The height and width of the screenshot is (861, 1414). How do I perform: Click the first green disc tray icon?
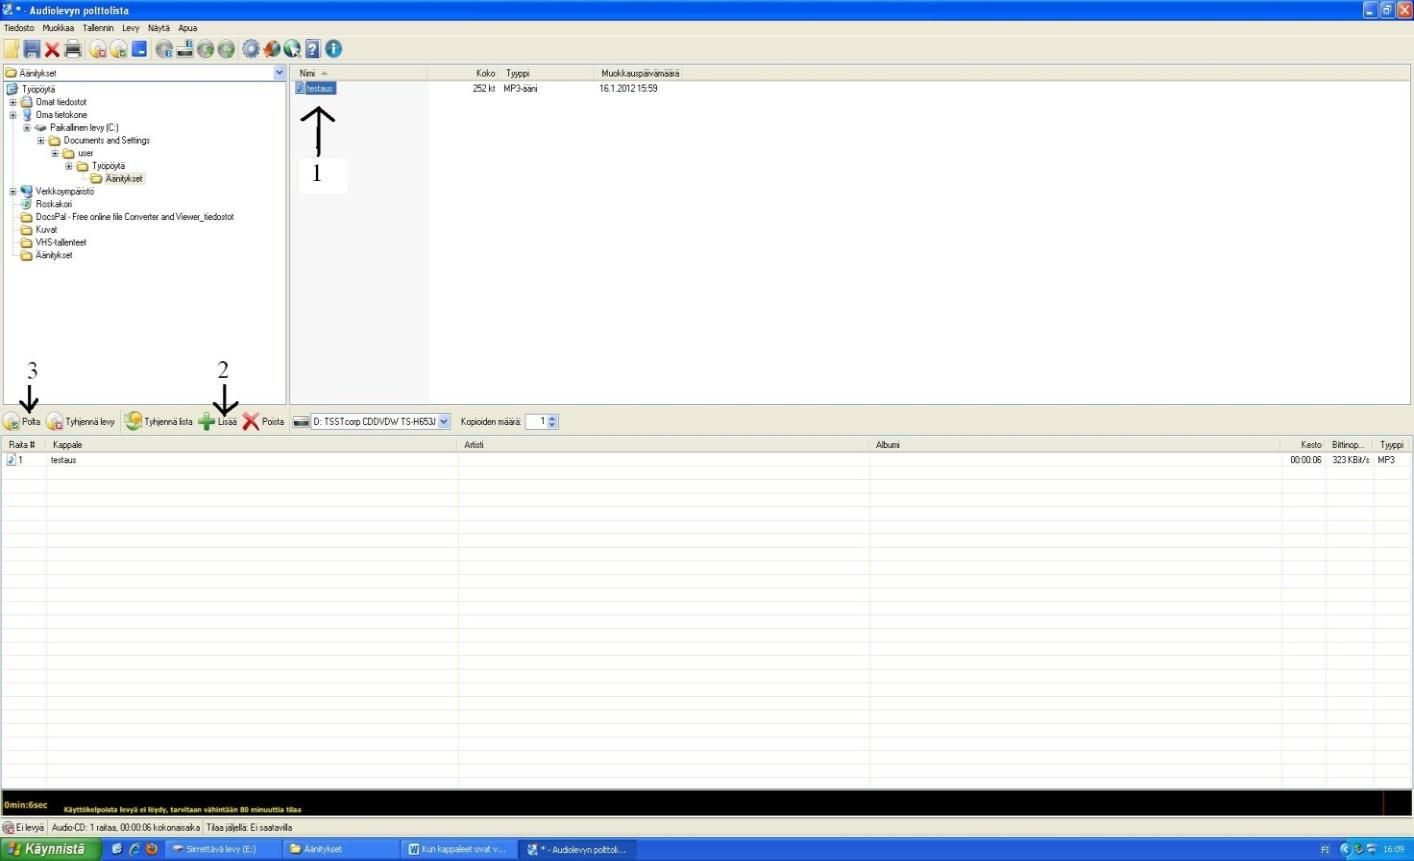(205, 49)
